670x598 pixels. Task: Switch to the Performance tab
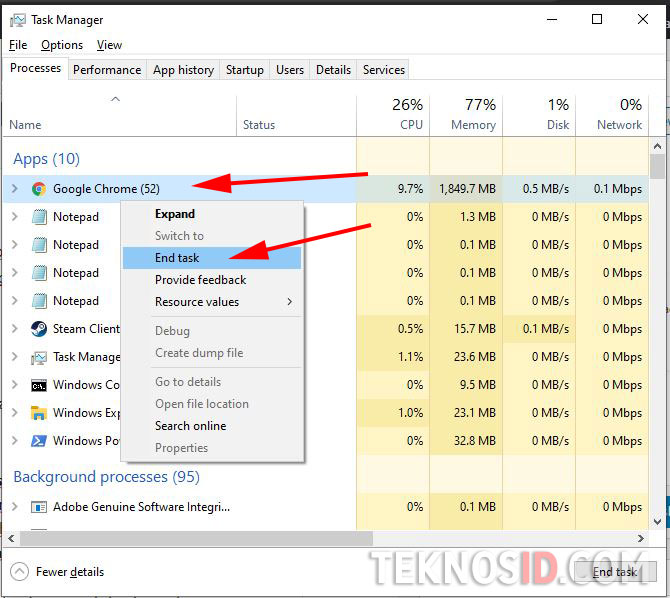(107, 70)
